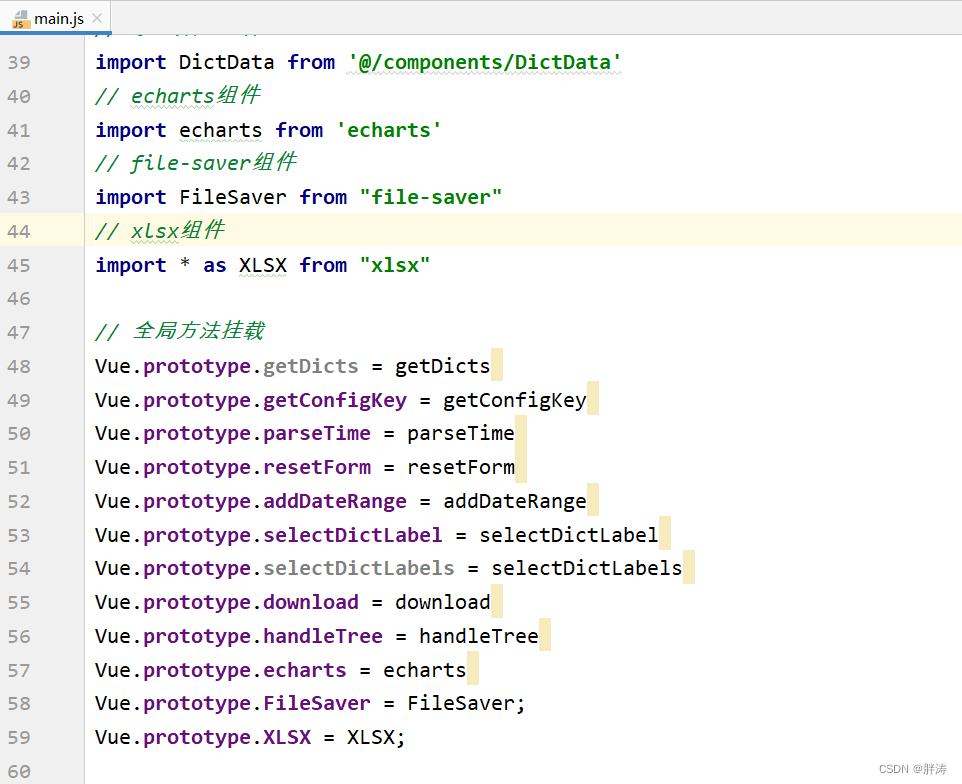Select the parseTime property on line 50
Viewport: 962px width, 784px height.
coord(317,432)
